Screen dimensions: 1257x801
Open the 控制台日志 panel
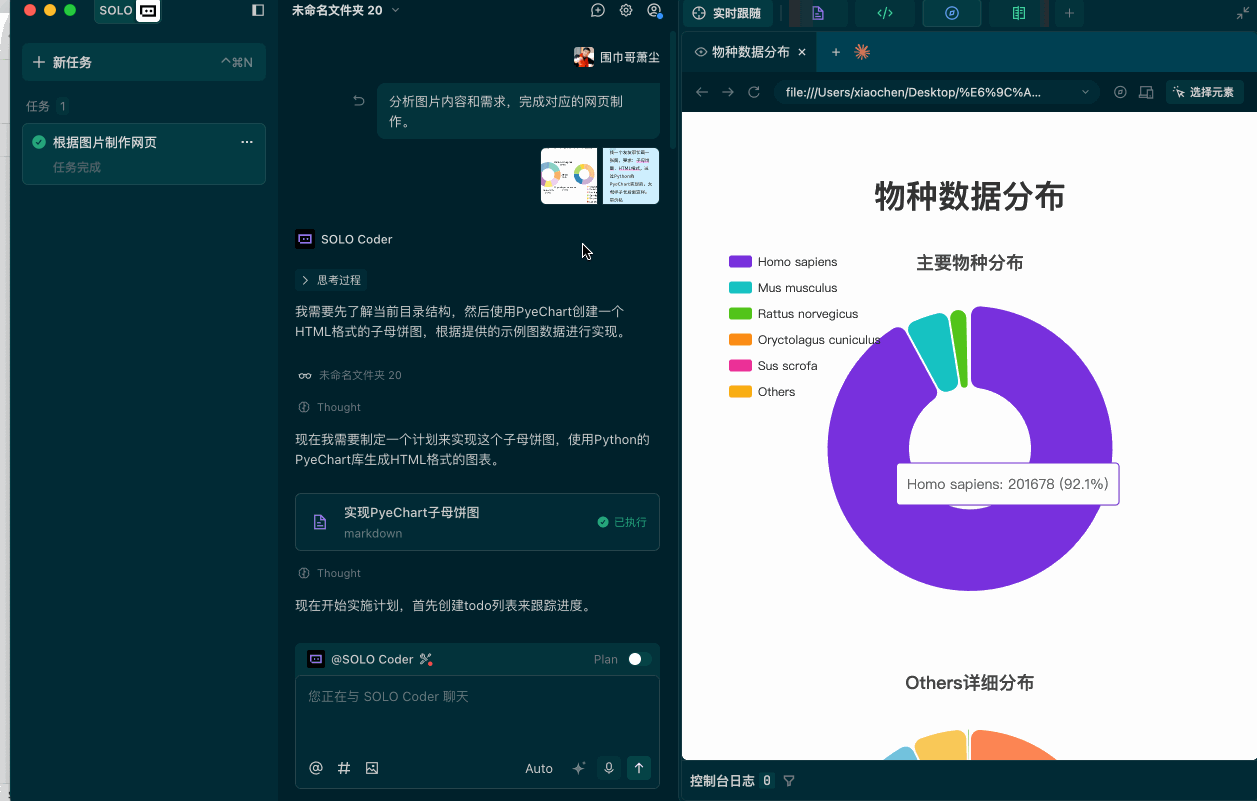(722, 781)
